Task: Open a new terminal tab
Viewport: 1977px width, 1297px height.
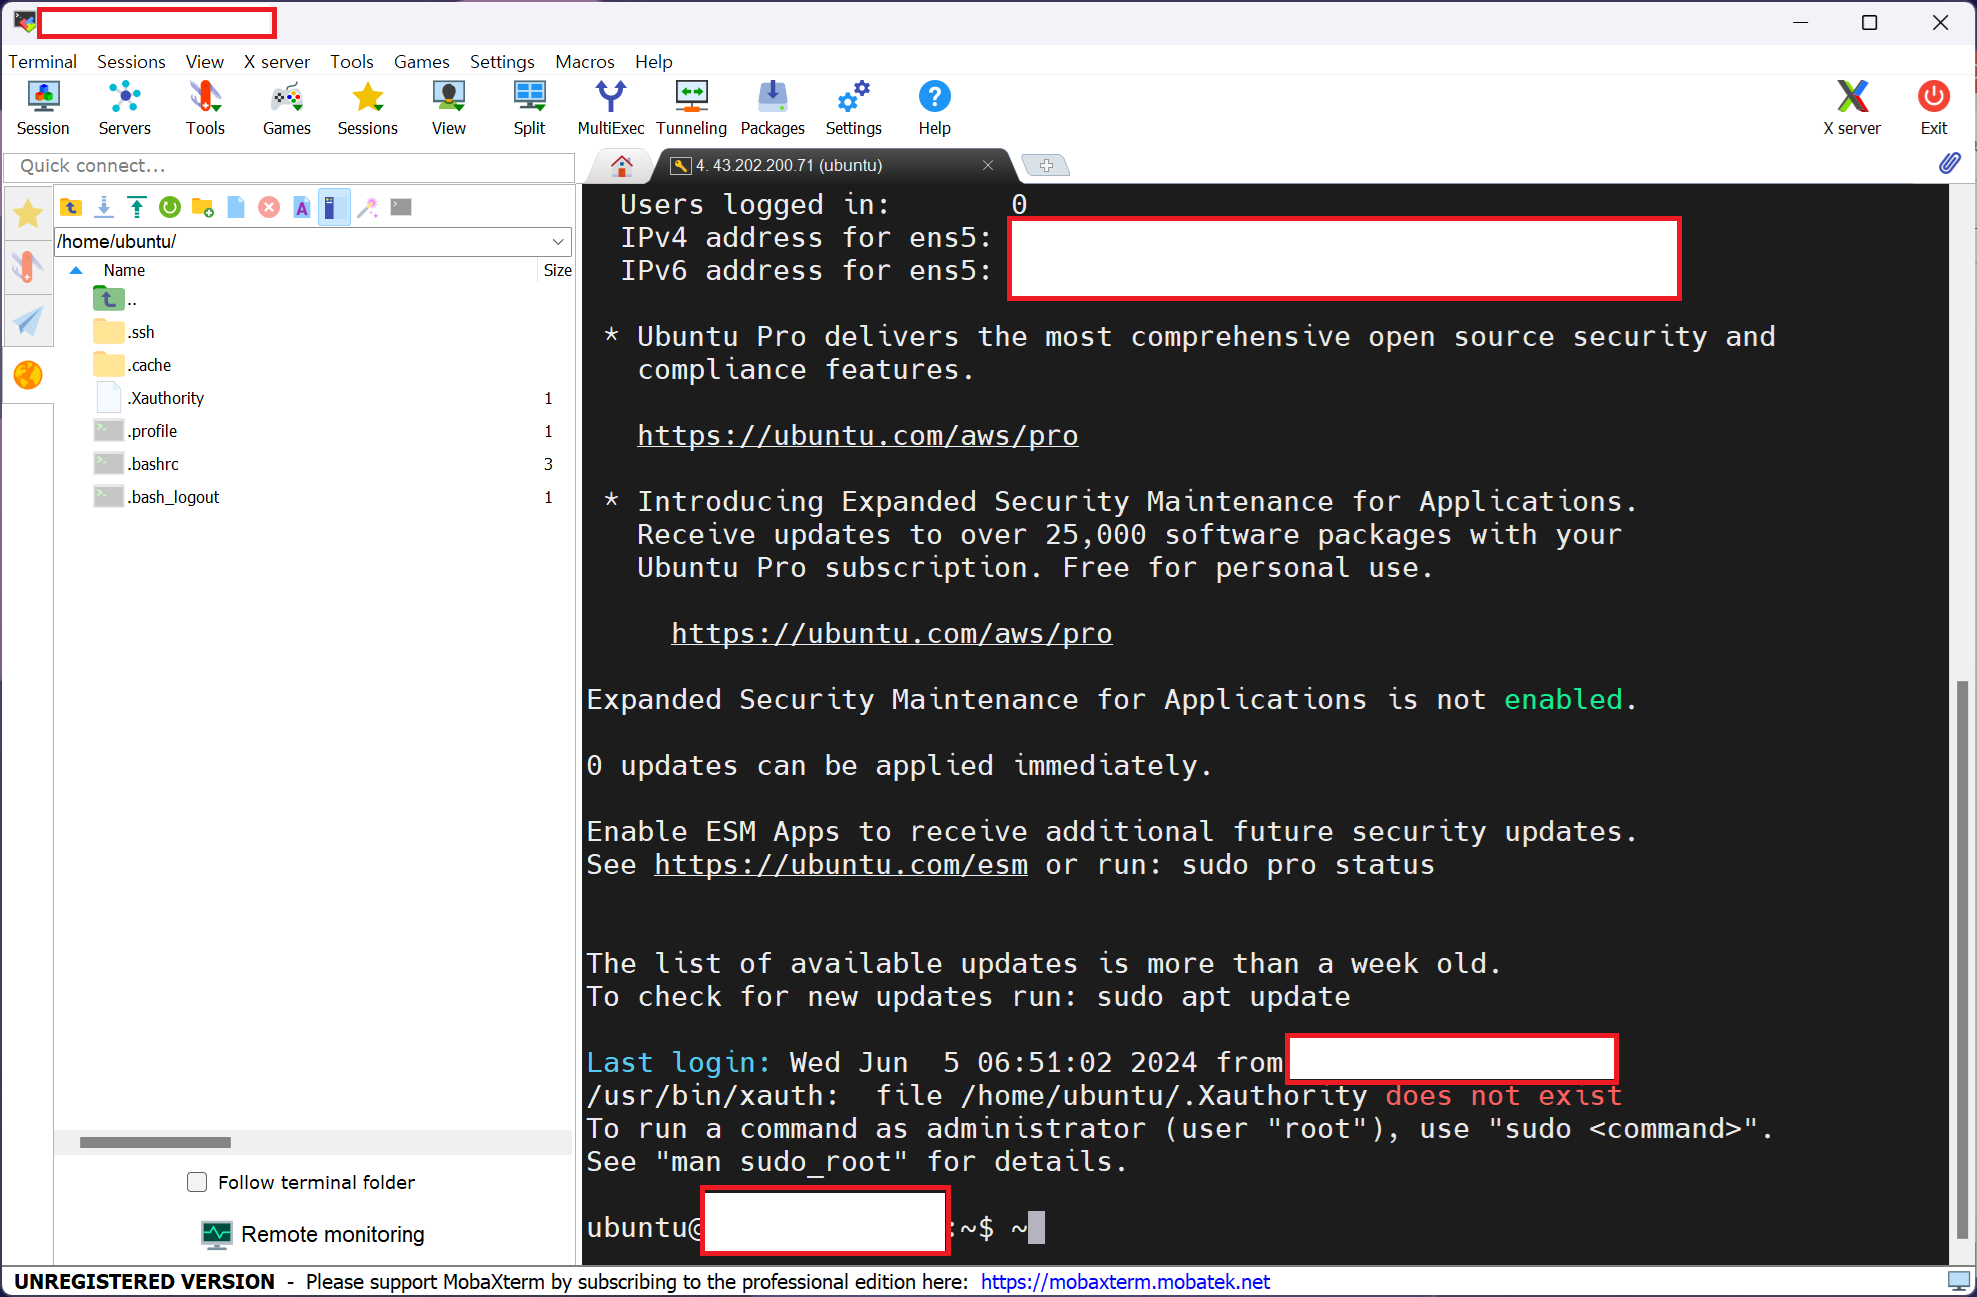Action: coord(1046,165)
